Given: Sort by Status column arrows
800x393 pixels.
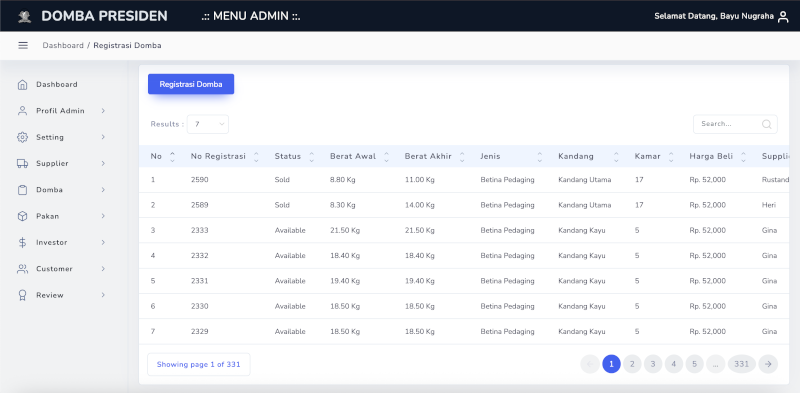Looking at the screenshot, I should (312, 157).
